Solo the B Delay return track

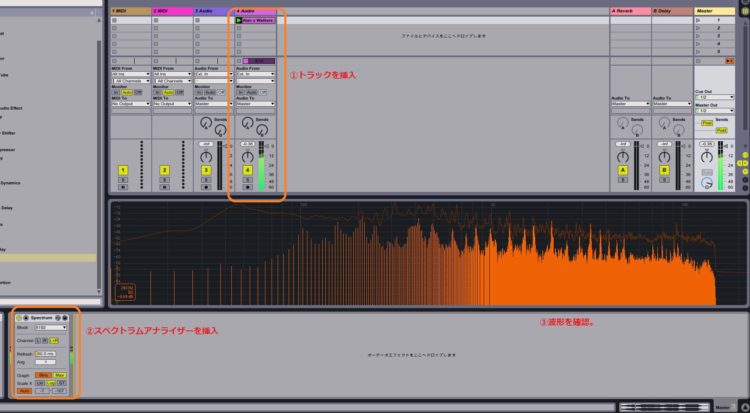click(x=664, y=180)
